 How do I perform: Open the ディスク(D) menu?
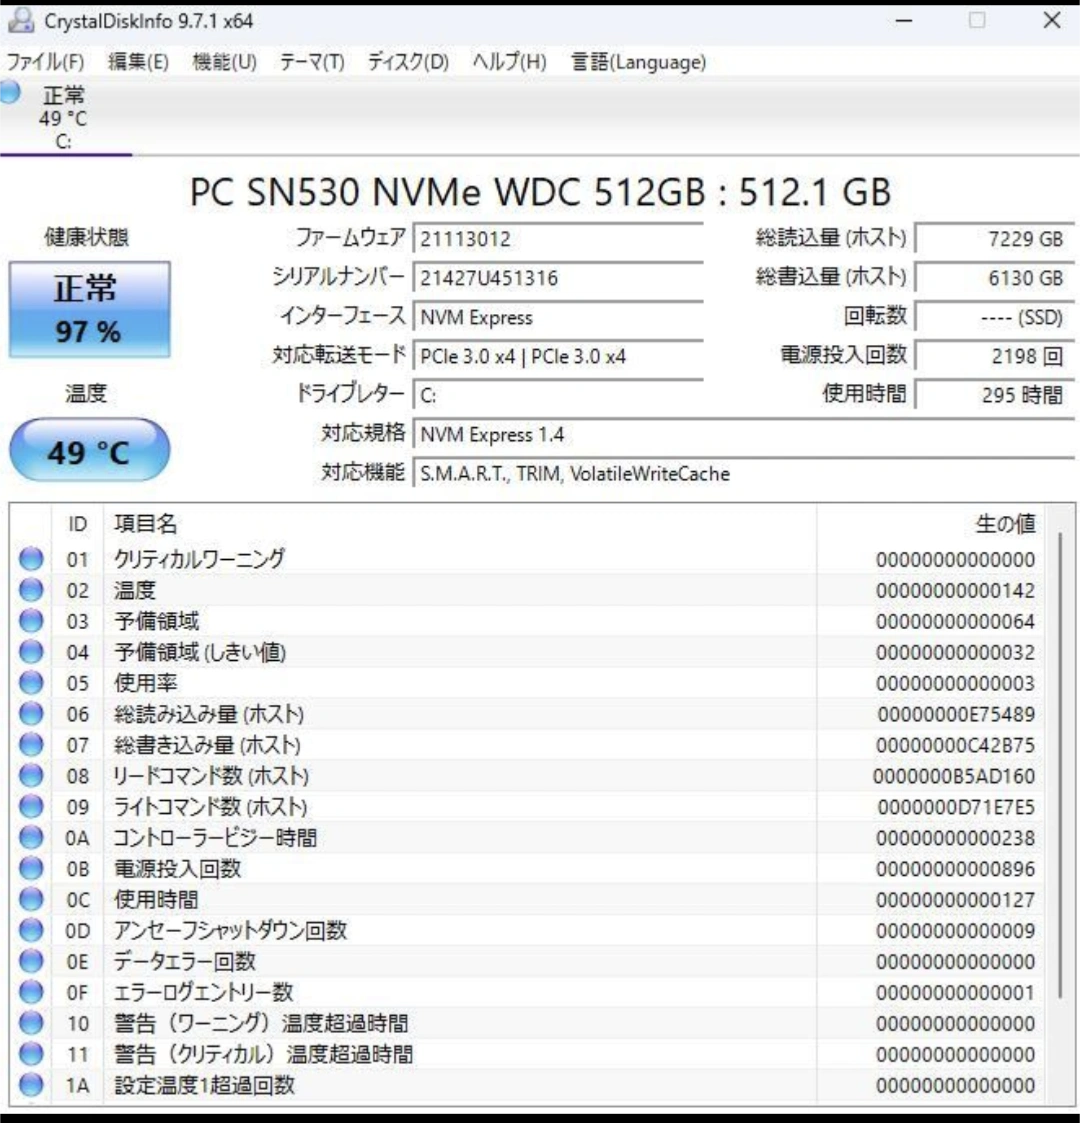tap(408, 62)
